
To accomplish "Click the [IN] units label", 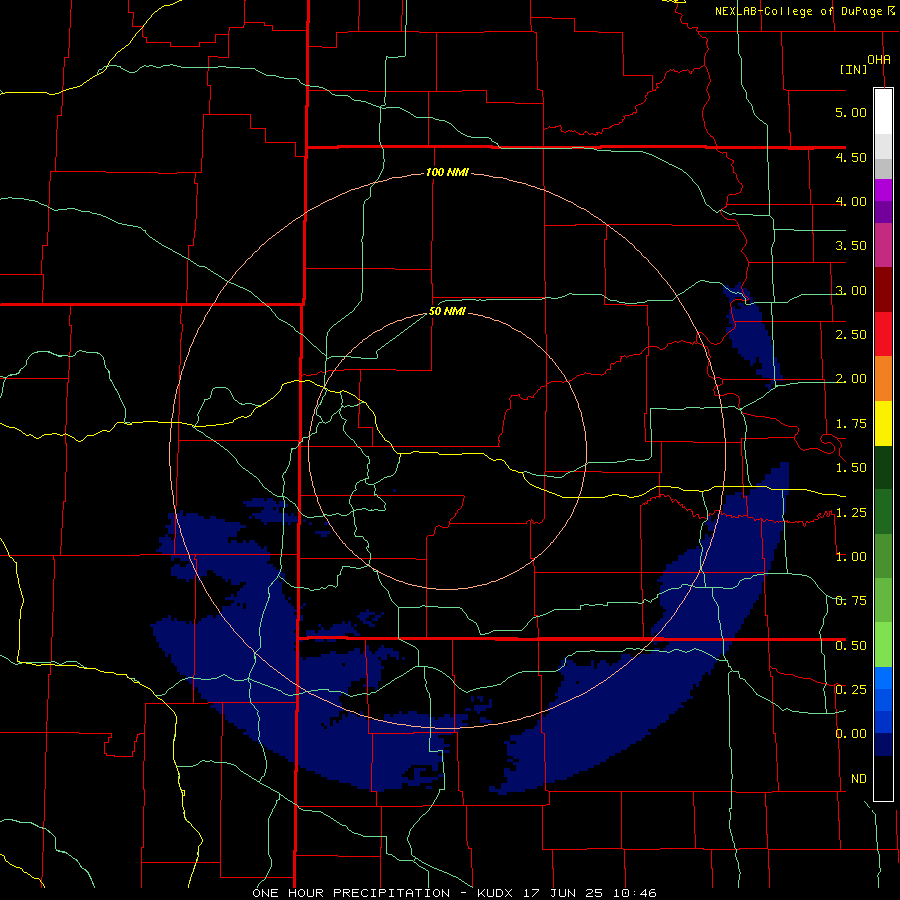I will pyautogui.click(x=853, y=69).
